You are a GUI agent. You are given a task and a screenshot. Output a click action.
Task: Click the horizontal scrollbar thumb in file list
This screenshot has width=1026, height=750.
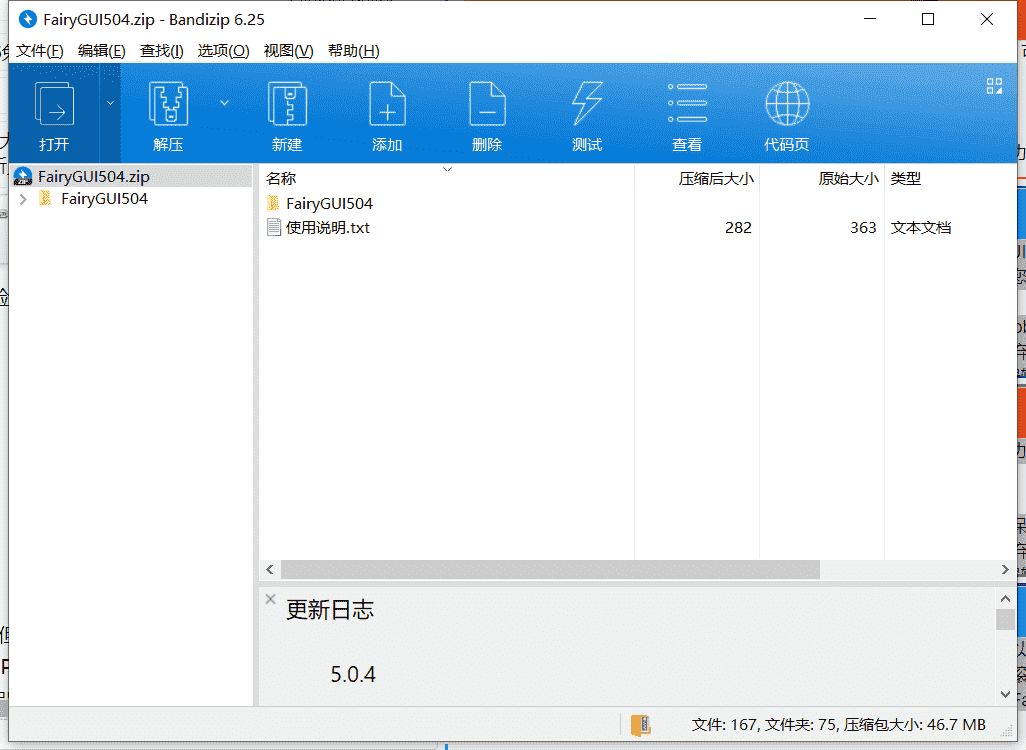coord(550,570)
